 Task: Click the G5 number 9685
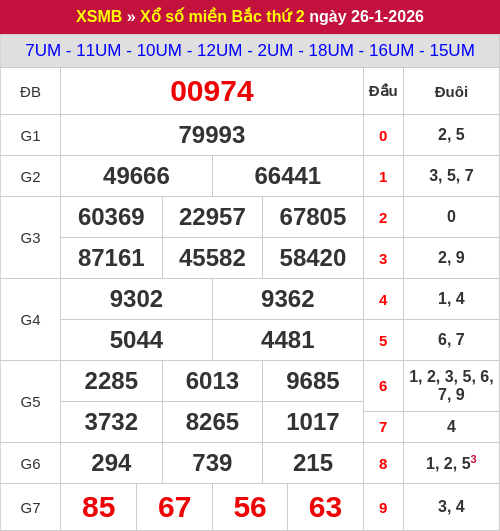313,381
